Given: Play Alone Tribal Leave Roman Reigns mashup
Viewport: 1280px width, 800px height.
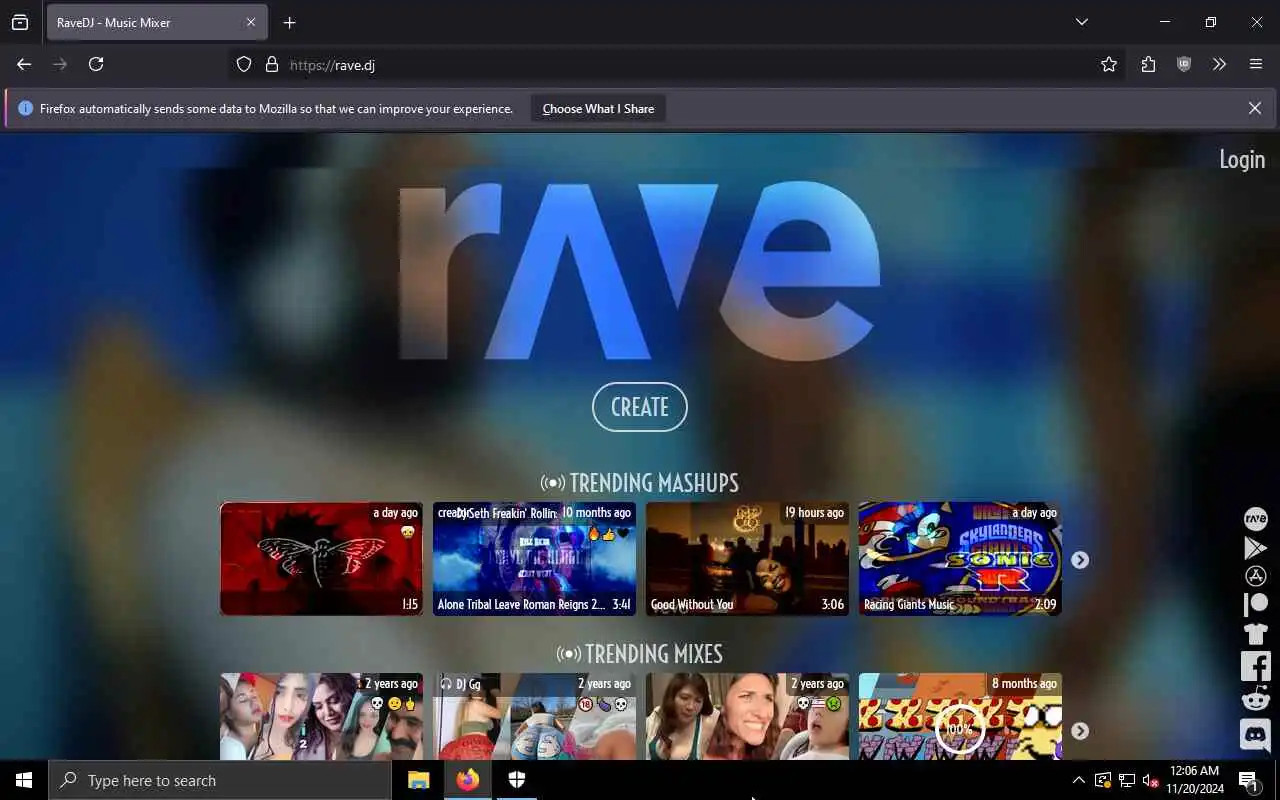Looking at the screenshot, I should pos(534,558).
